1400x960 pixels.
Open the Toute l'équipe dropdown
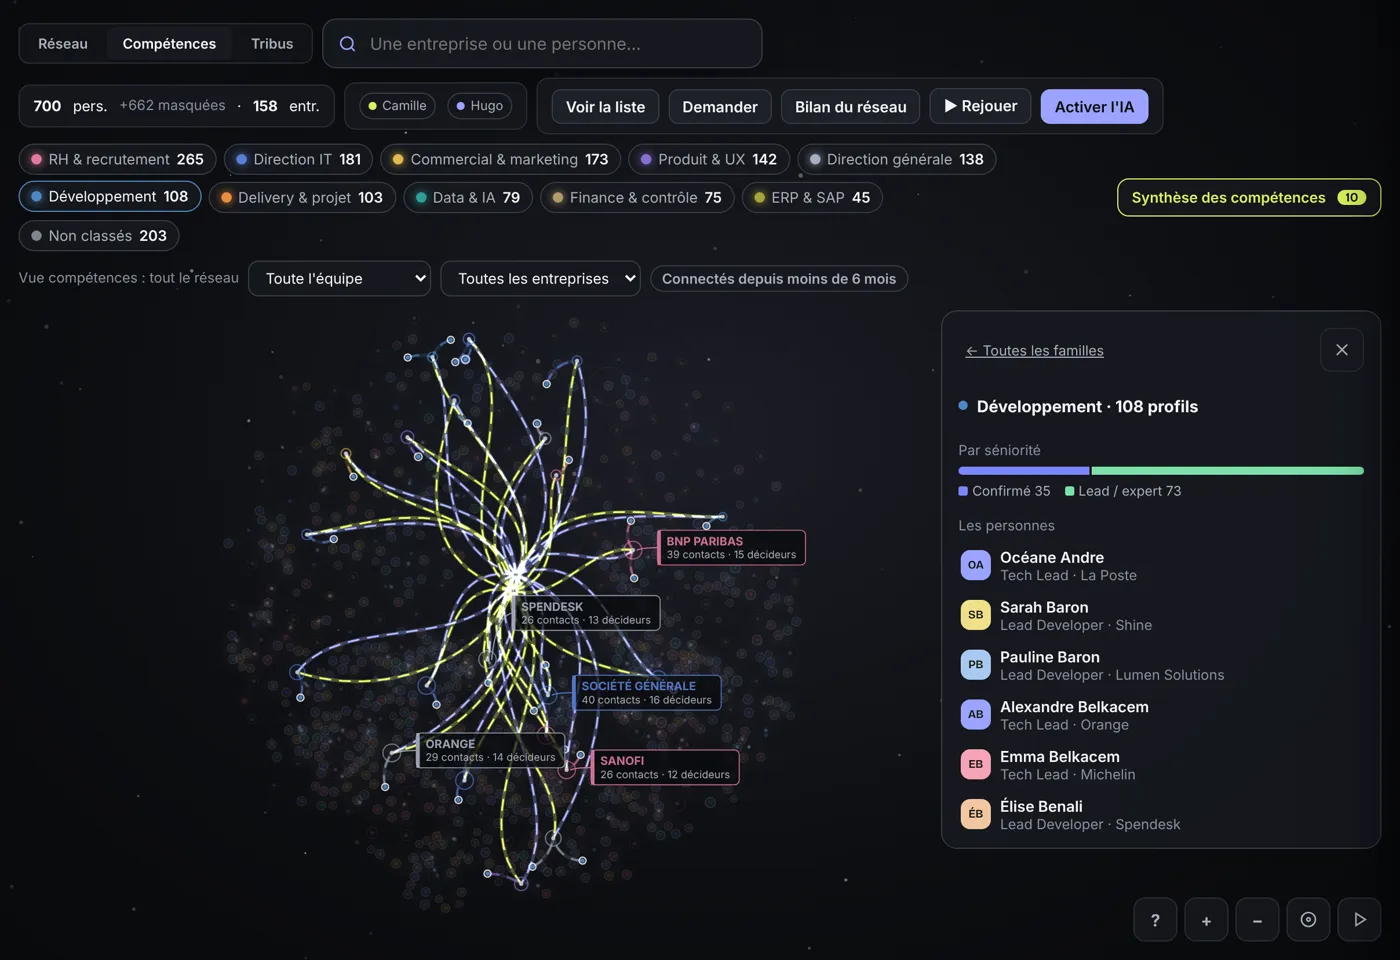pyautogui.click(x=339, y=279)
